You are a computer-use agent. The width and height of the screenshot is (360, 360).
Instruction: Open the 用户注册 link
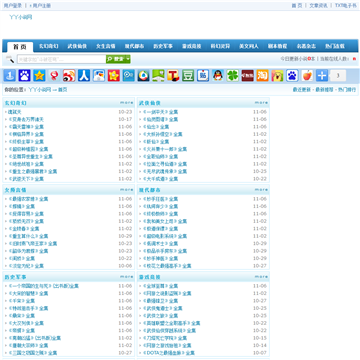click(x=42, y=6)
